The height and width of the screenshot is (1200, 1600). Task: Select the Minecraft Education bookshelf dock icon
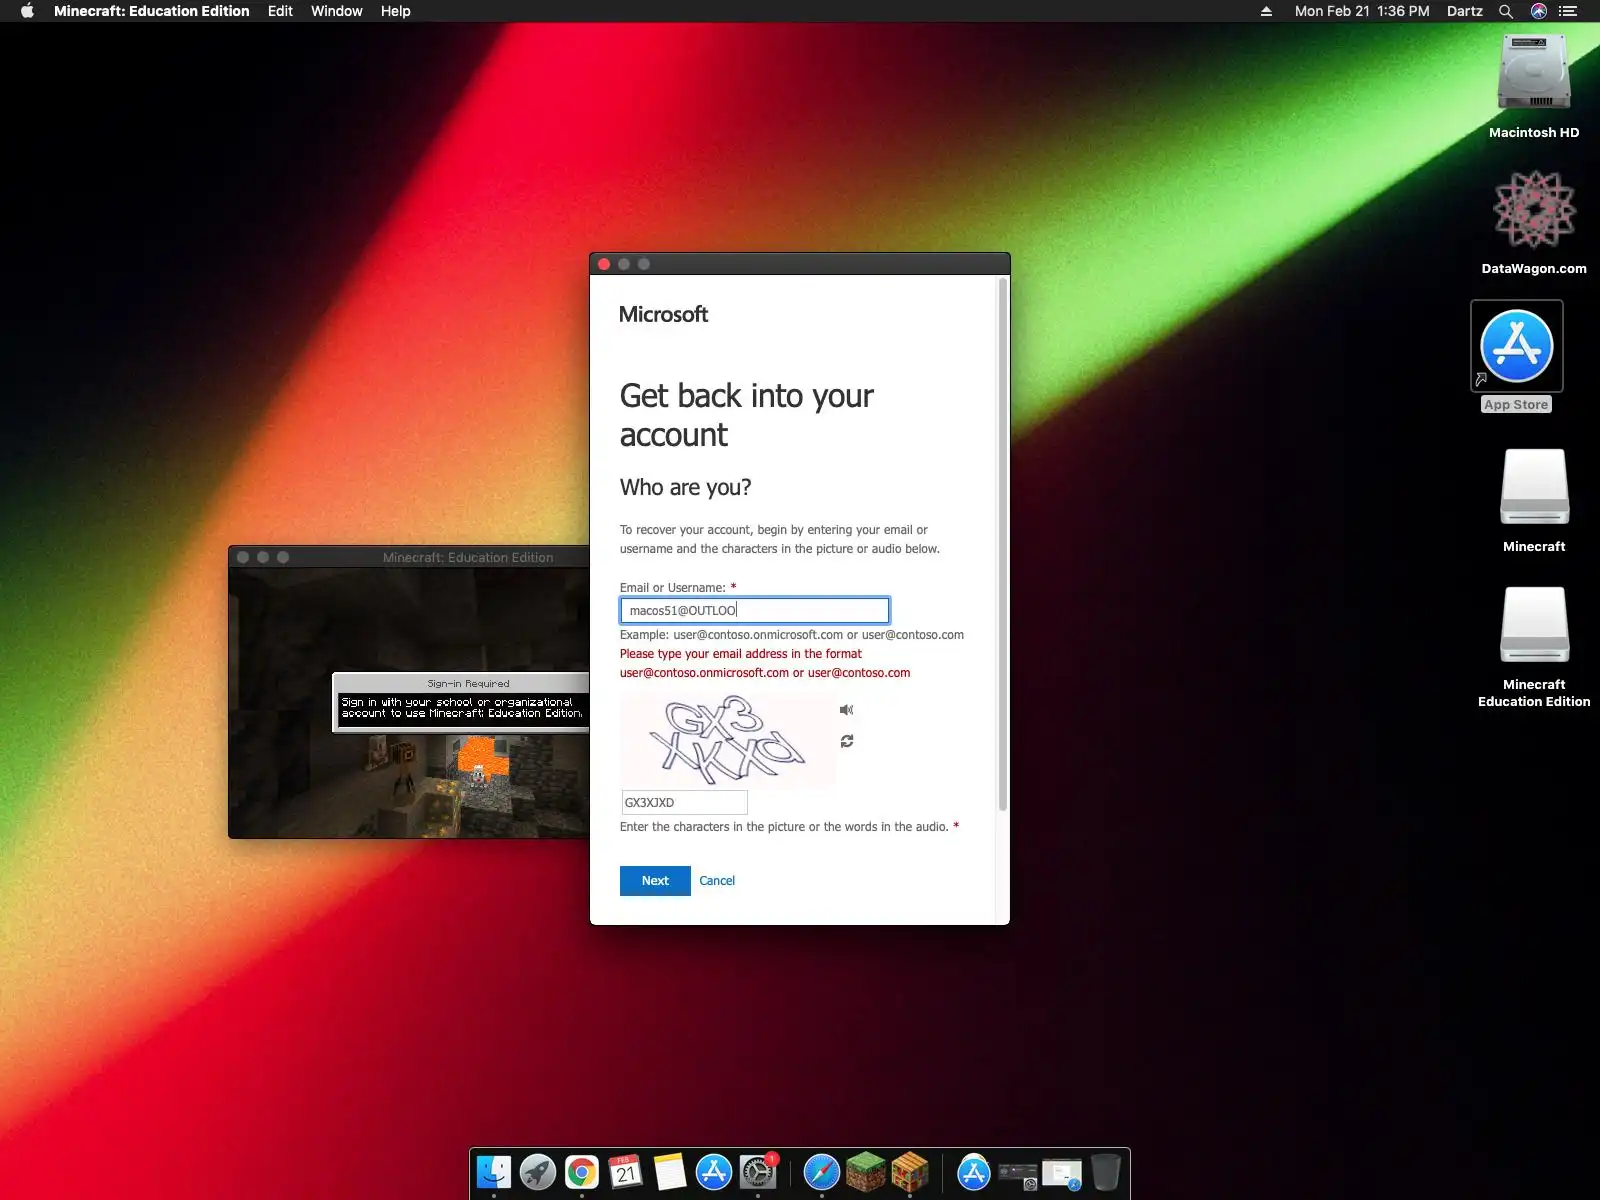910,1172
